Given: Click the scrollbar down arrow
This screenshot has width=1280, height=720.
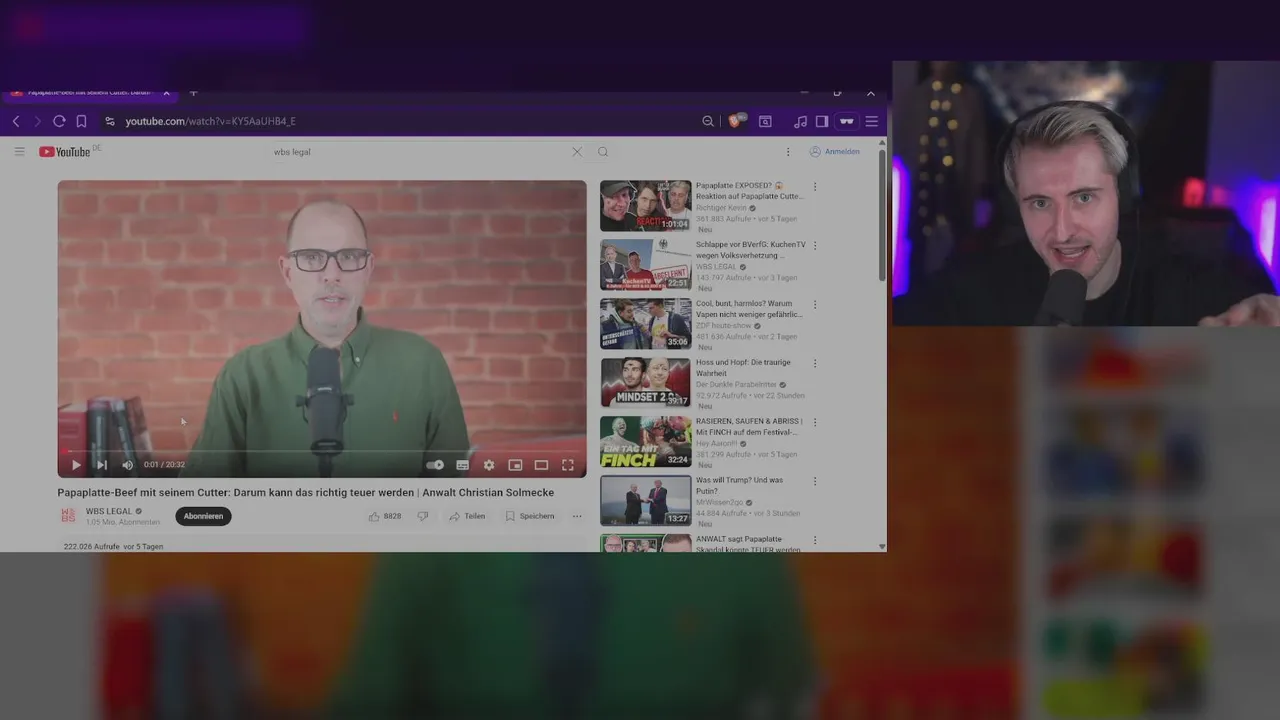Looking at the screenshot, I should point(882,547).
